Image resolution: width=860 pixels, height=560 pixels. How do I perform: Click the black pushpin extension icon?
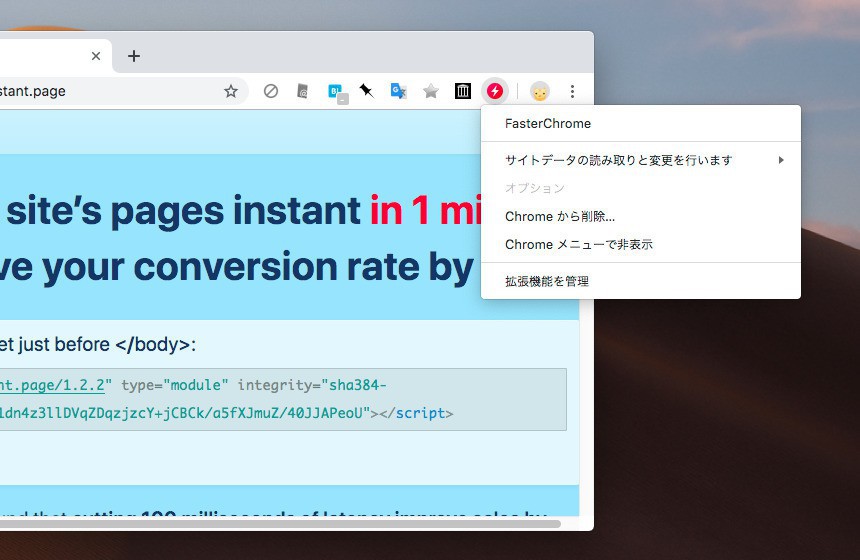[x=366, y=90]
